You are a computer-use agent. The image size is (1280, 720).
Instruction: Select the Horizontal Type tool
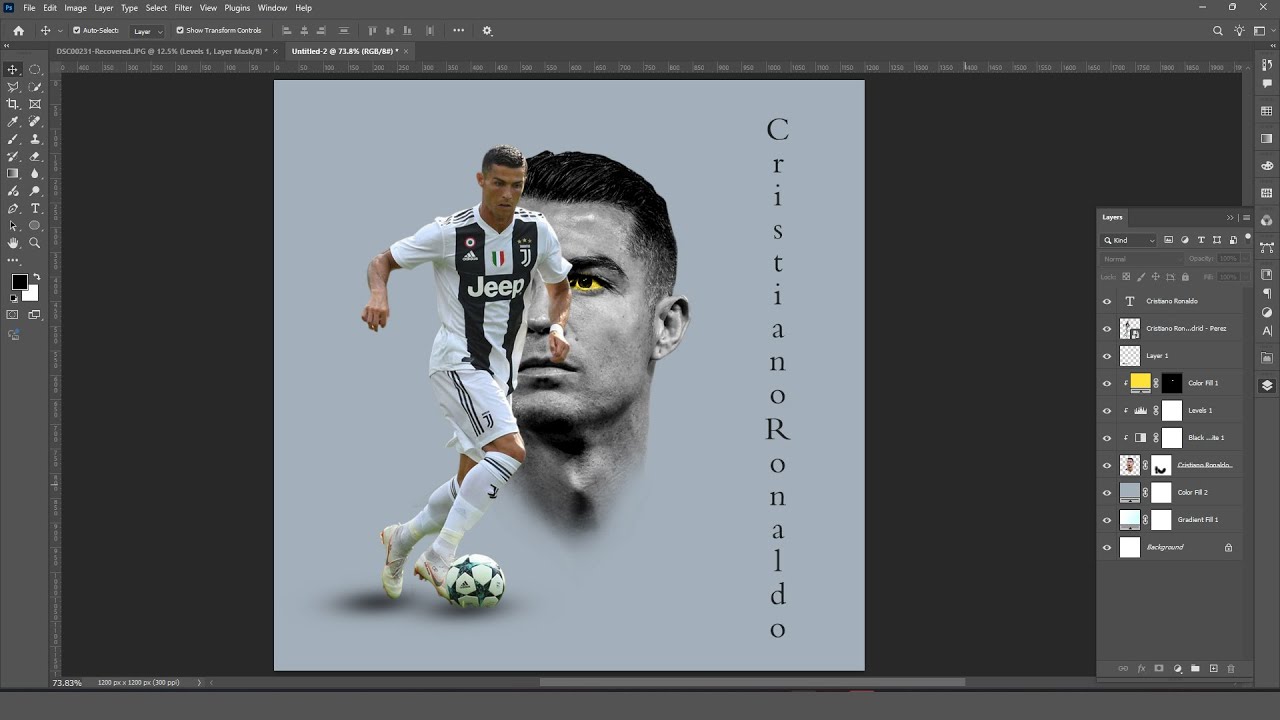(35, 208)
